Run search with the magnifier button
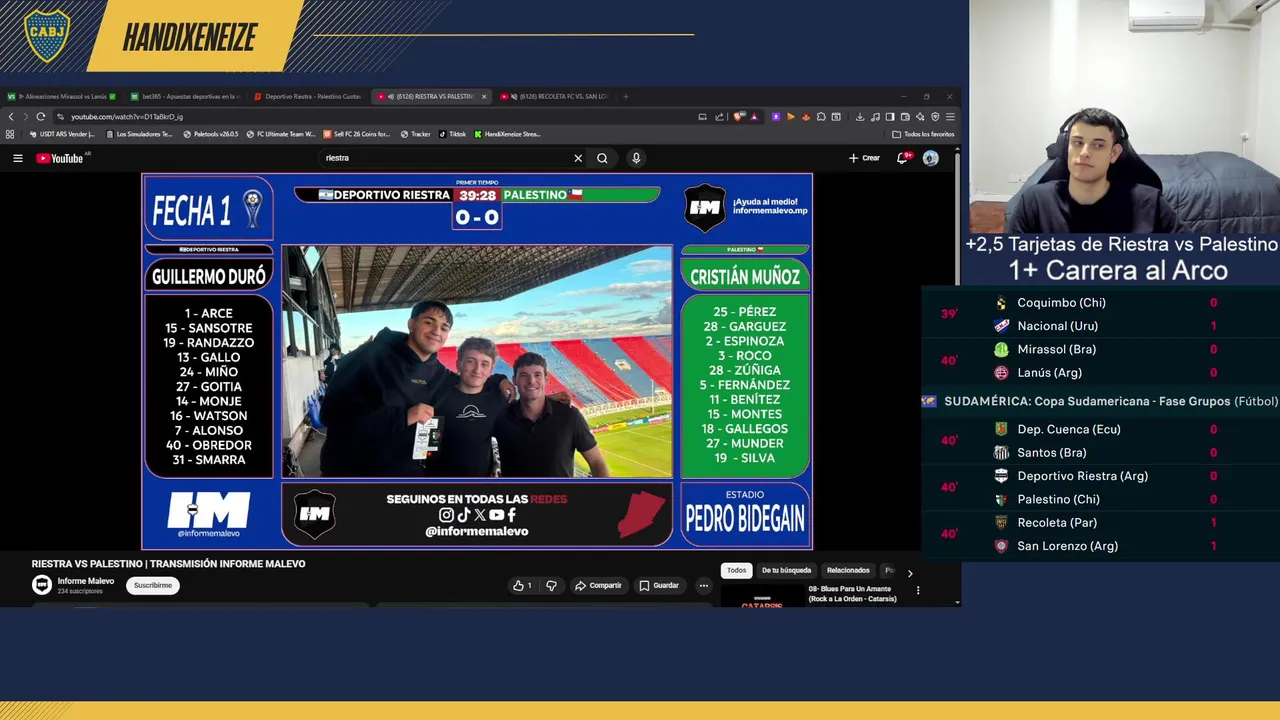1280x720 pixels. tap(602, 158)
